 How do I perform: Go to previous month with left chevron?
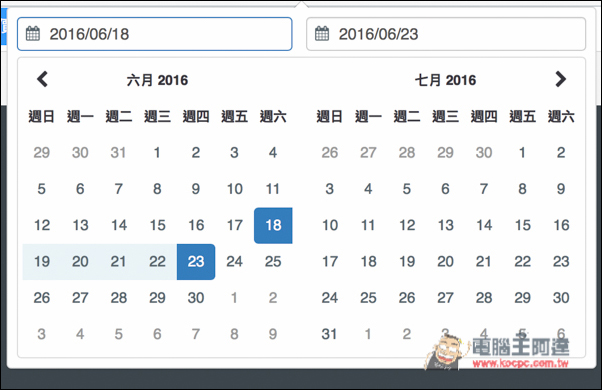pyautogui.click(x=42, y=79)
